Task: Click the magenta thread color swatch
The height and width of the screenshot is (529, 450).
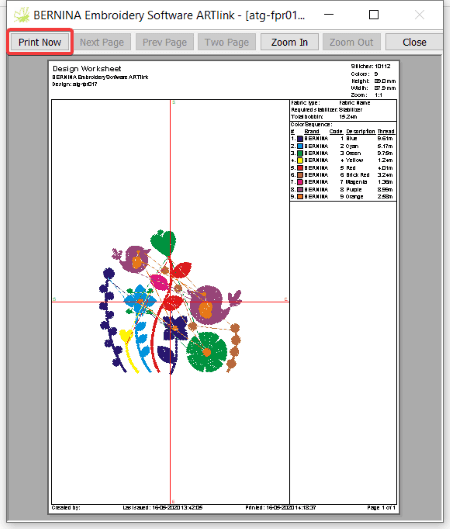Action: (x=300, y=182)
